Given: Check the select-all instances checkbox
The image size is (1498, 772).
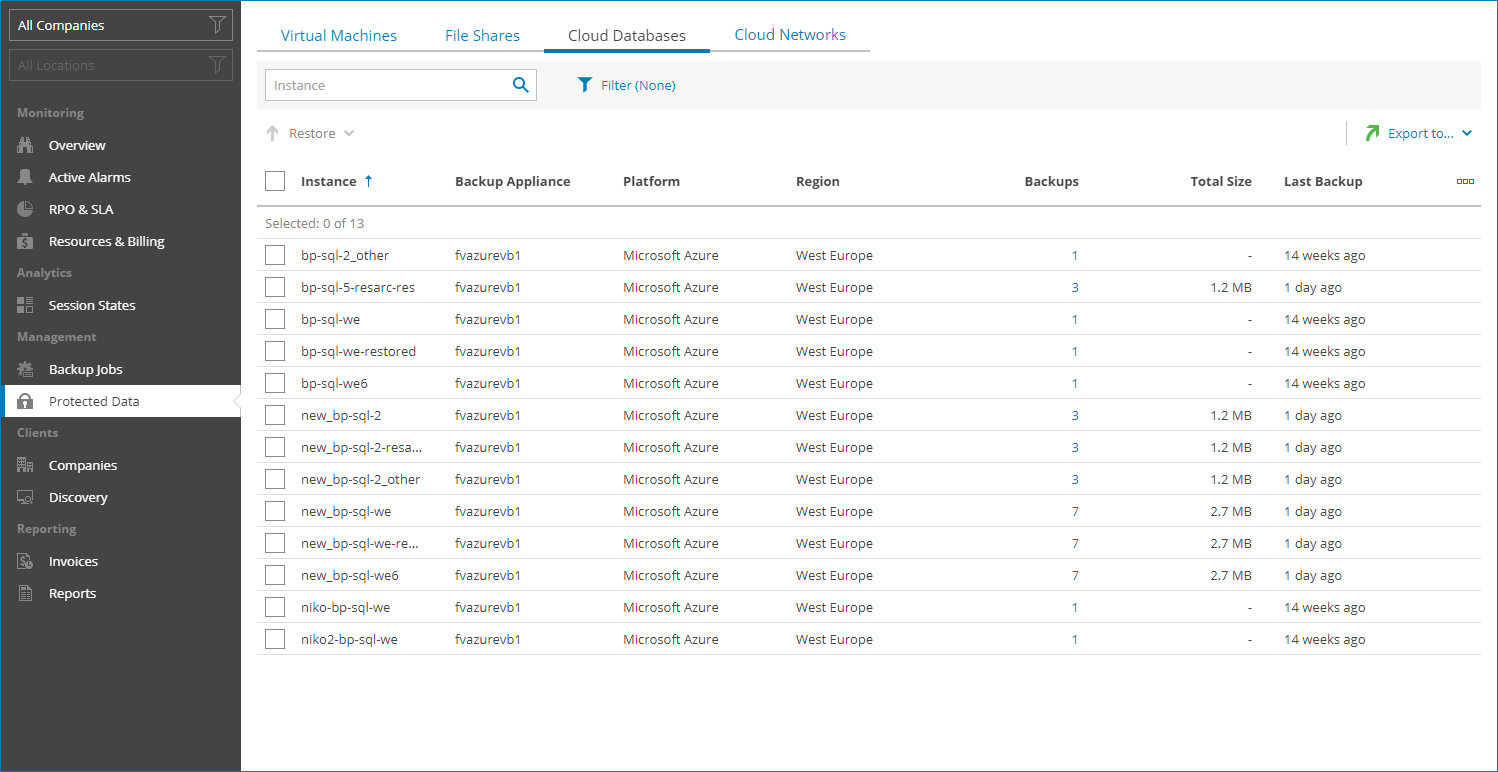Looking at the screenshot, I should [275, 181].
